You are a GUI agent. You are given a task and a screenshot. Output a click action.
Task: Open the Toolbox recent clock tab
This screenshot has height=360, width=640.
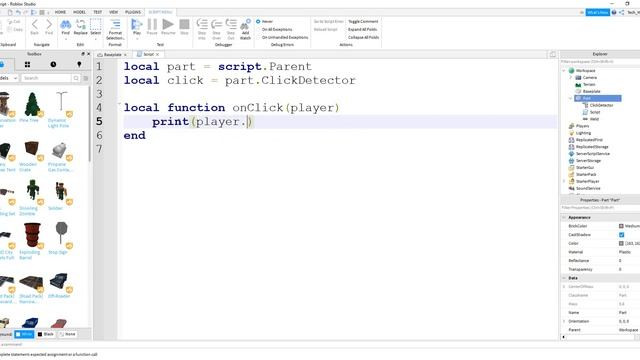click(x=53, y=64)
